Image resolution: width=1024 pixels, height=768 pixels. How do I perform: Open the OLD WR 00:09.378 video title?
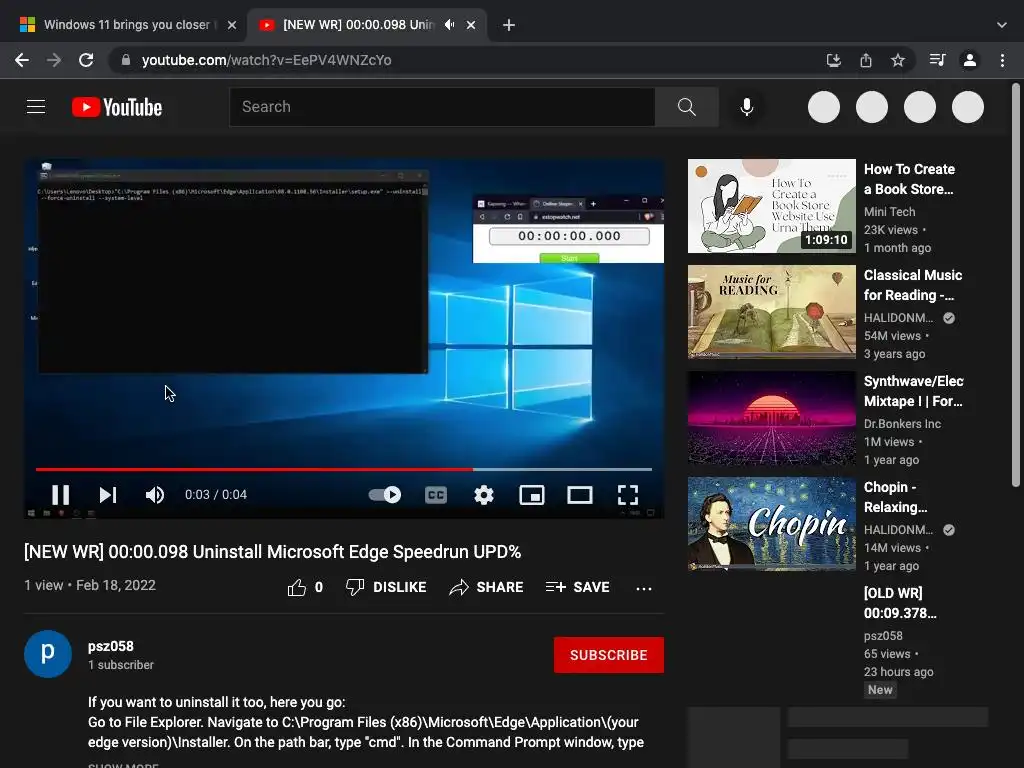click(x=900, y=603)
